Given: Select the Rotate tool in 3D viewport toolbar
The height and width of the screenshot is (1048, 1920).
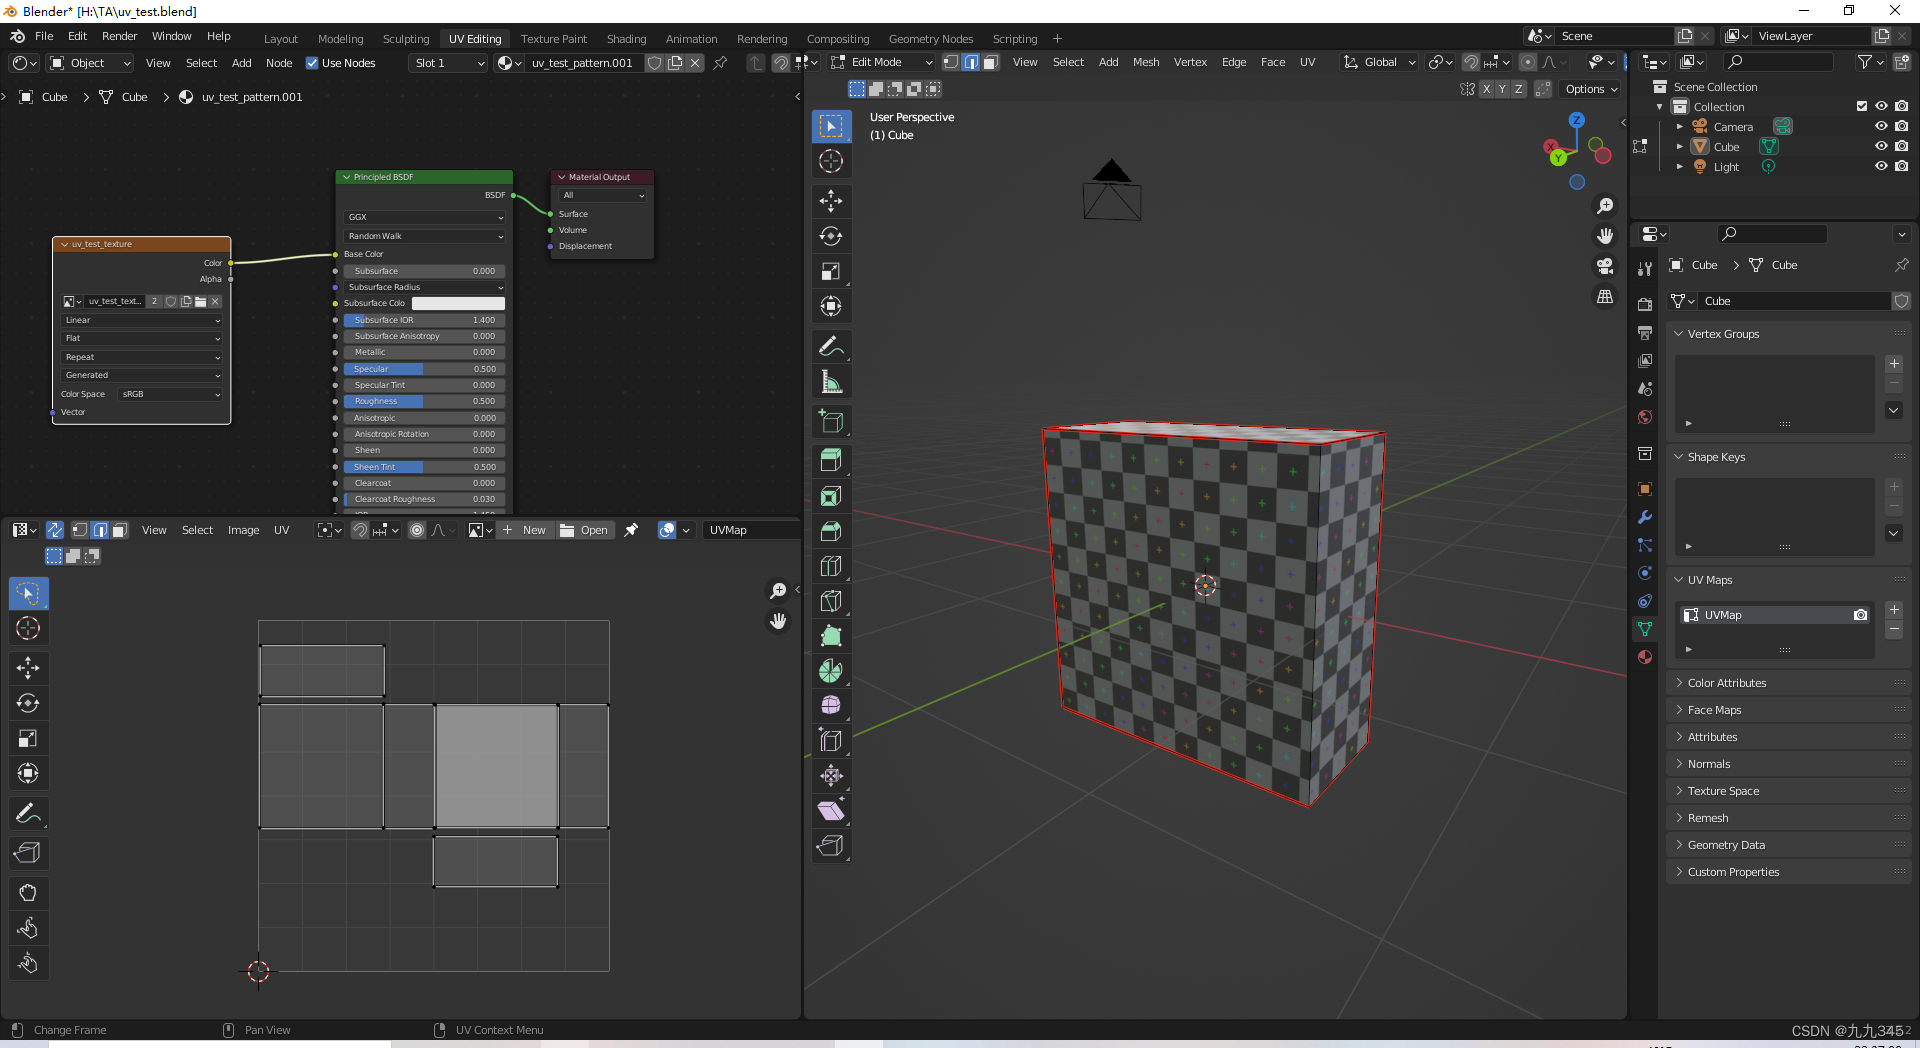Looking at the screenshot, I should (x=830, y=236).
